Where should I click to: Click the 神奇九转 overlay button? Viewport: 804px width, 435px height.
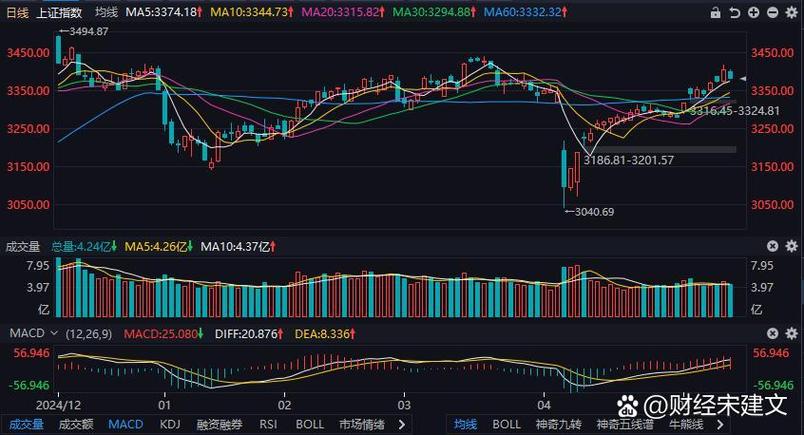click(x=559, y=424)
